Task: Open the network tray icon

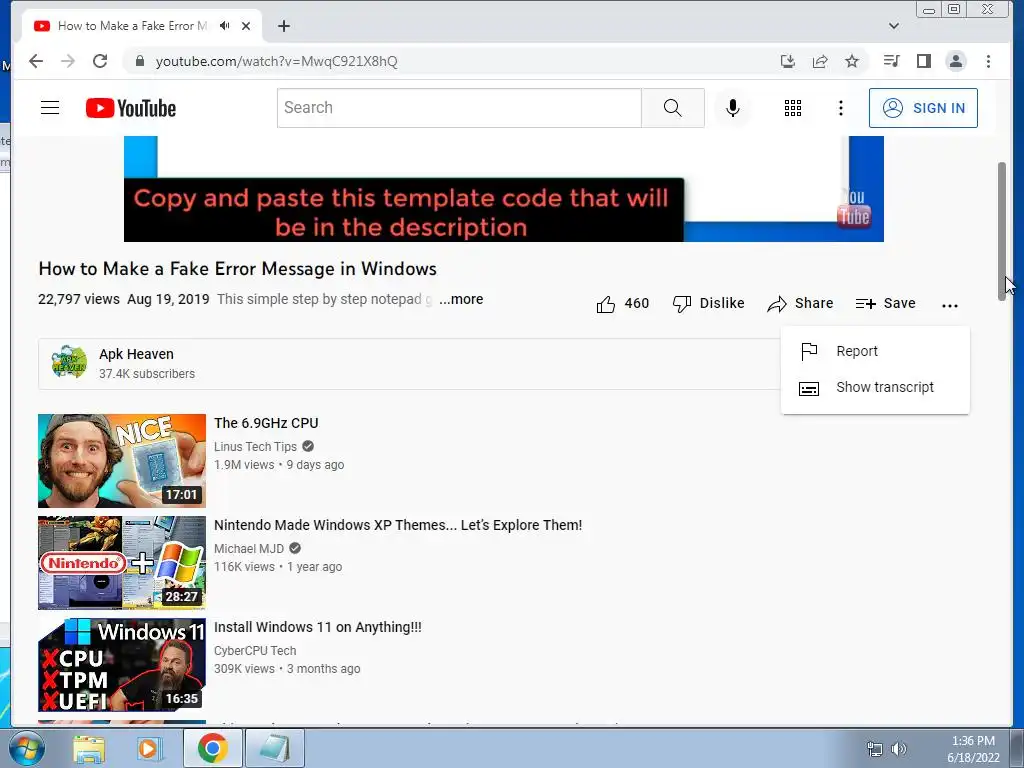Action: click(874, 749)
